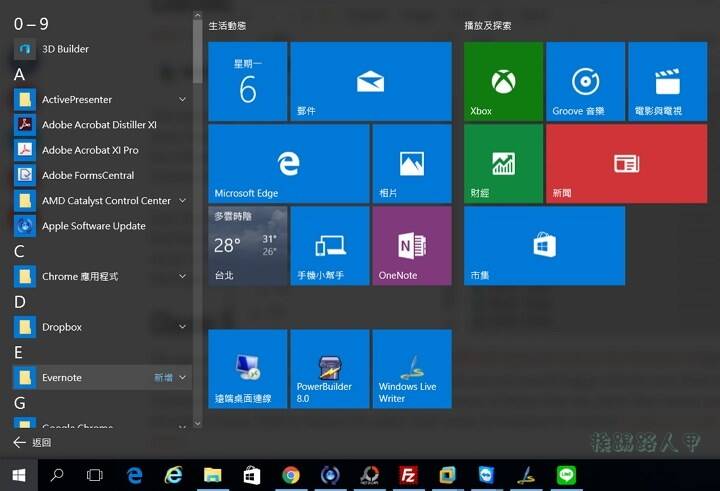The image size is (720, 491).
Task: Launch Apple Software Update
Action: click(x=102, y=226)
